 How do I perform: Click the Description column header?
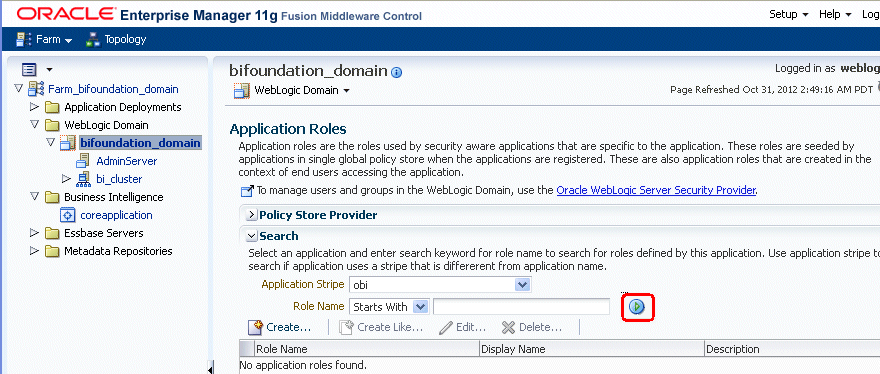[x=792, y=349]
